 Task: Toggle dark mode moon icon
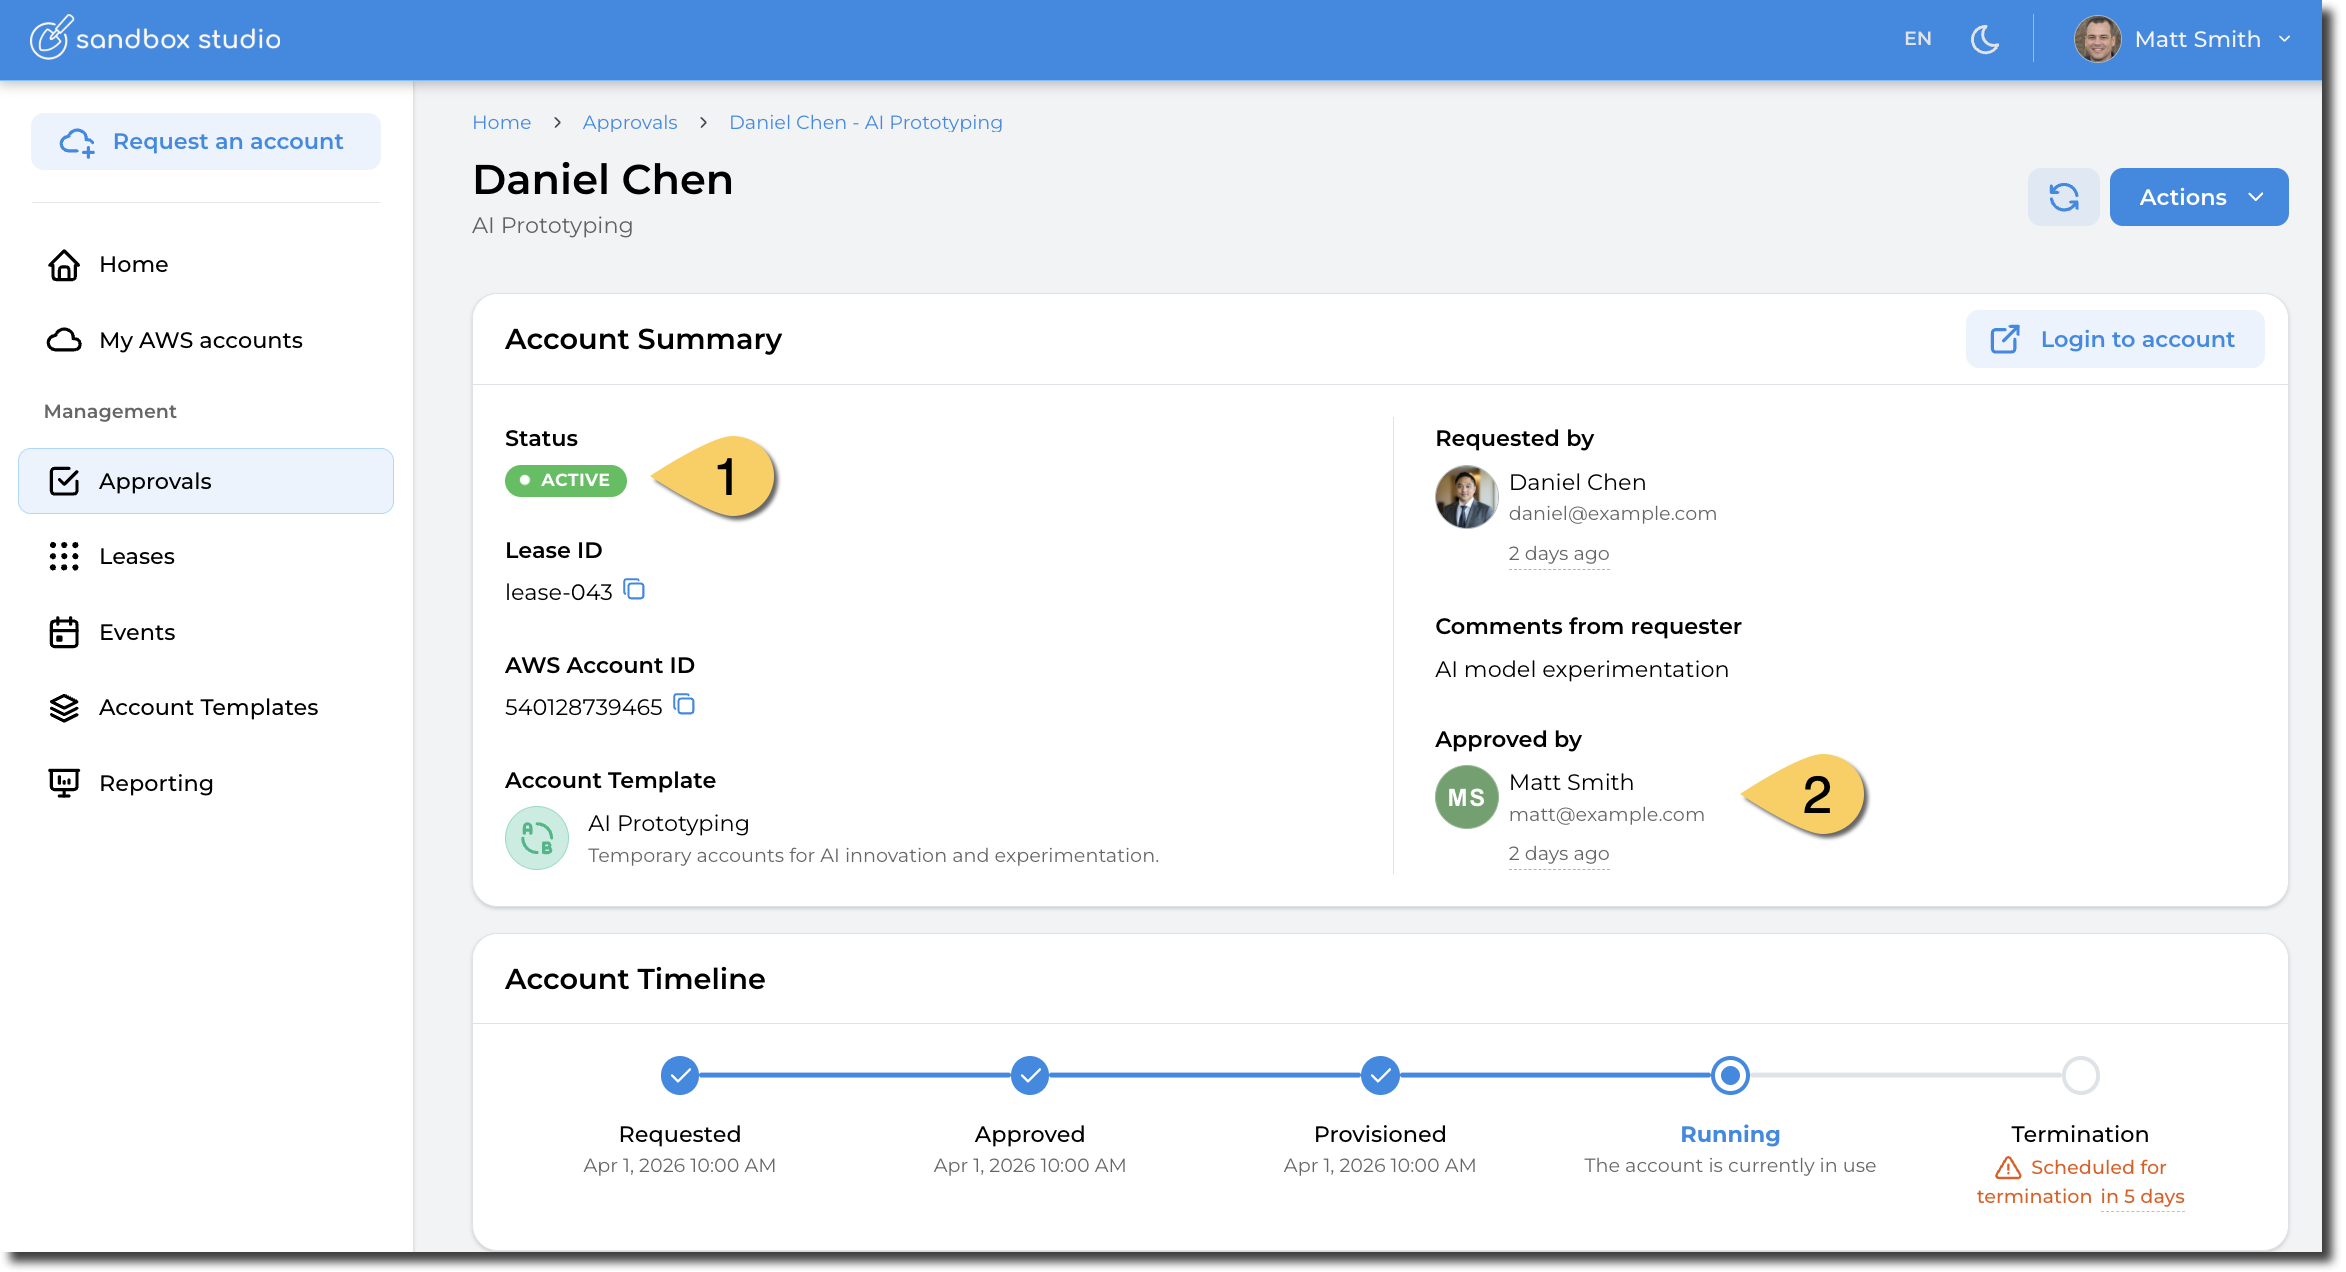pyautogui.click(x=1984, y=39)
